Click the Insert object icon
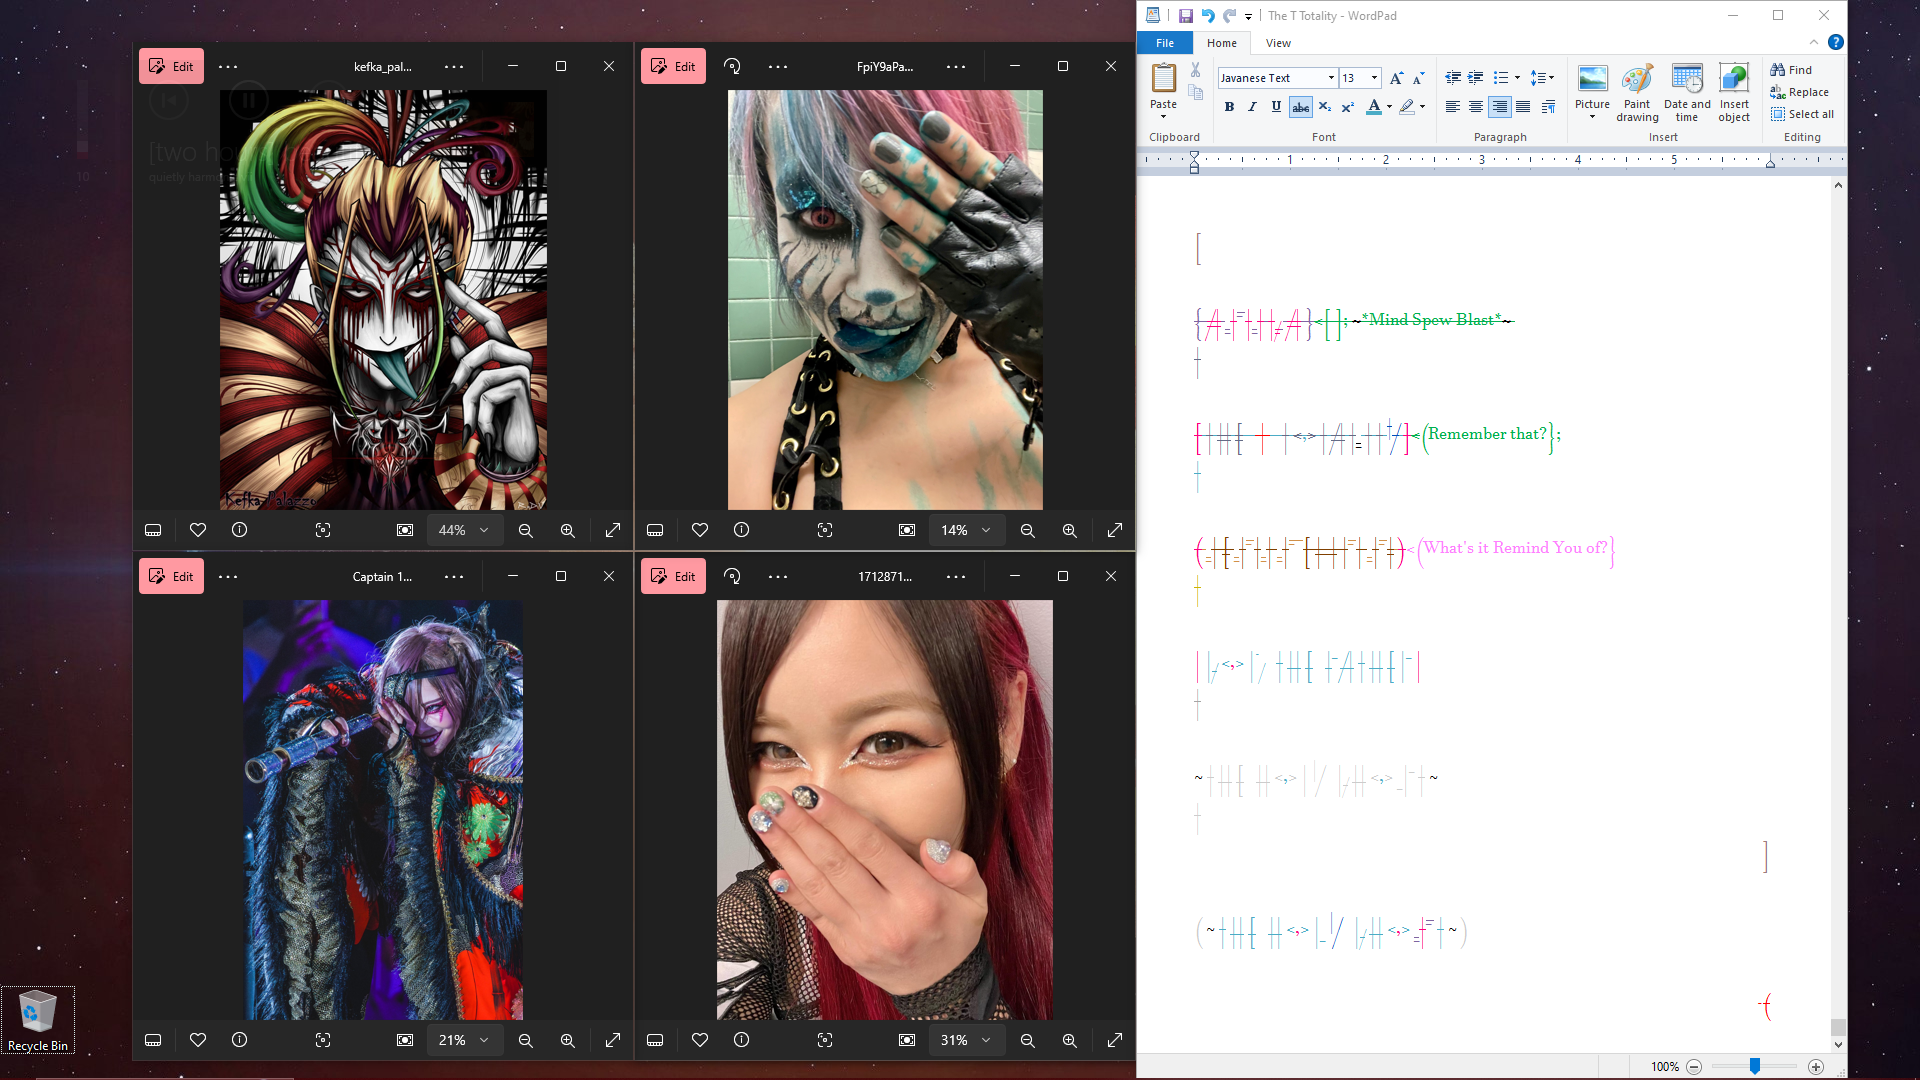 tap(1734, 92)
